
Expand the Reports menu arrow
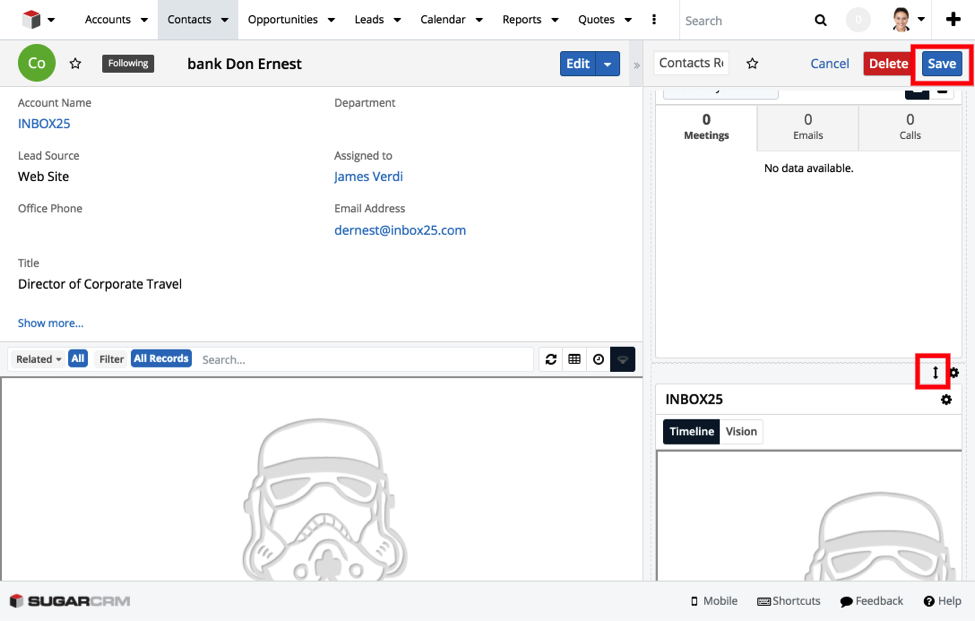point(555,20)
